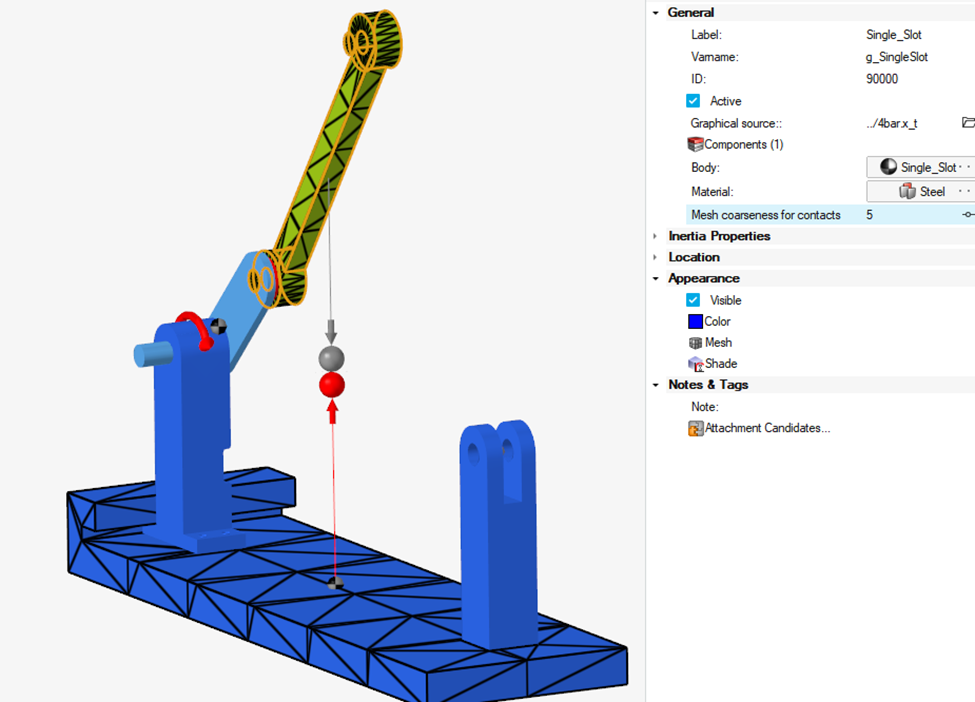Toggle the Visible checkbox
Viewport: 975px width, 702px height.
pyautogui.click(x=693, y=300)
